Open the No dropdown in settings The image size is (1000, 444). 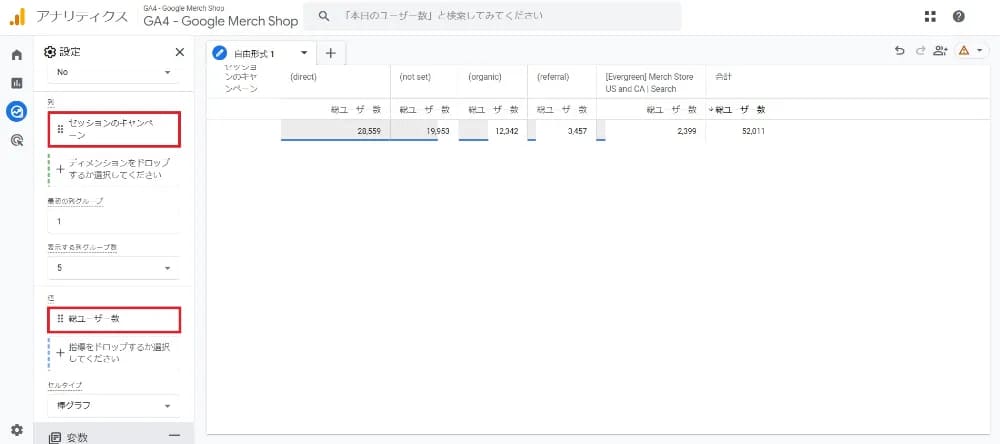(114, 72)
